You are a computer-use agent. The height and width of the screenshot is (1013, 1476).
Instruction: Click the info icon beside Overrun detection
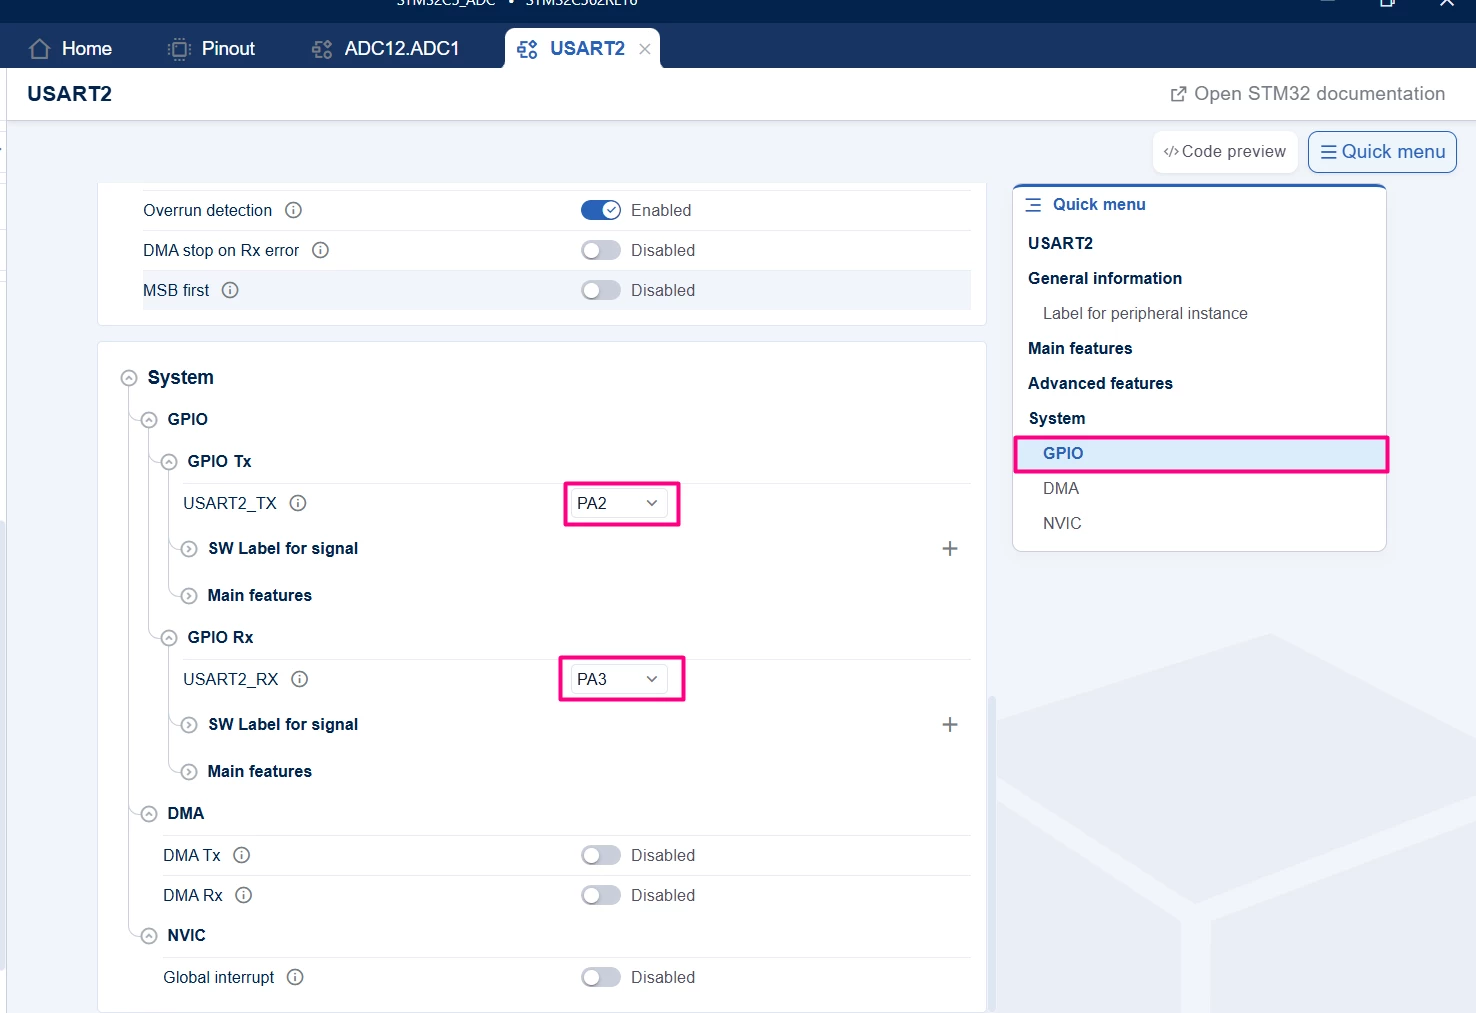point(293,210)
